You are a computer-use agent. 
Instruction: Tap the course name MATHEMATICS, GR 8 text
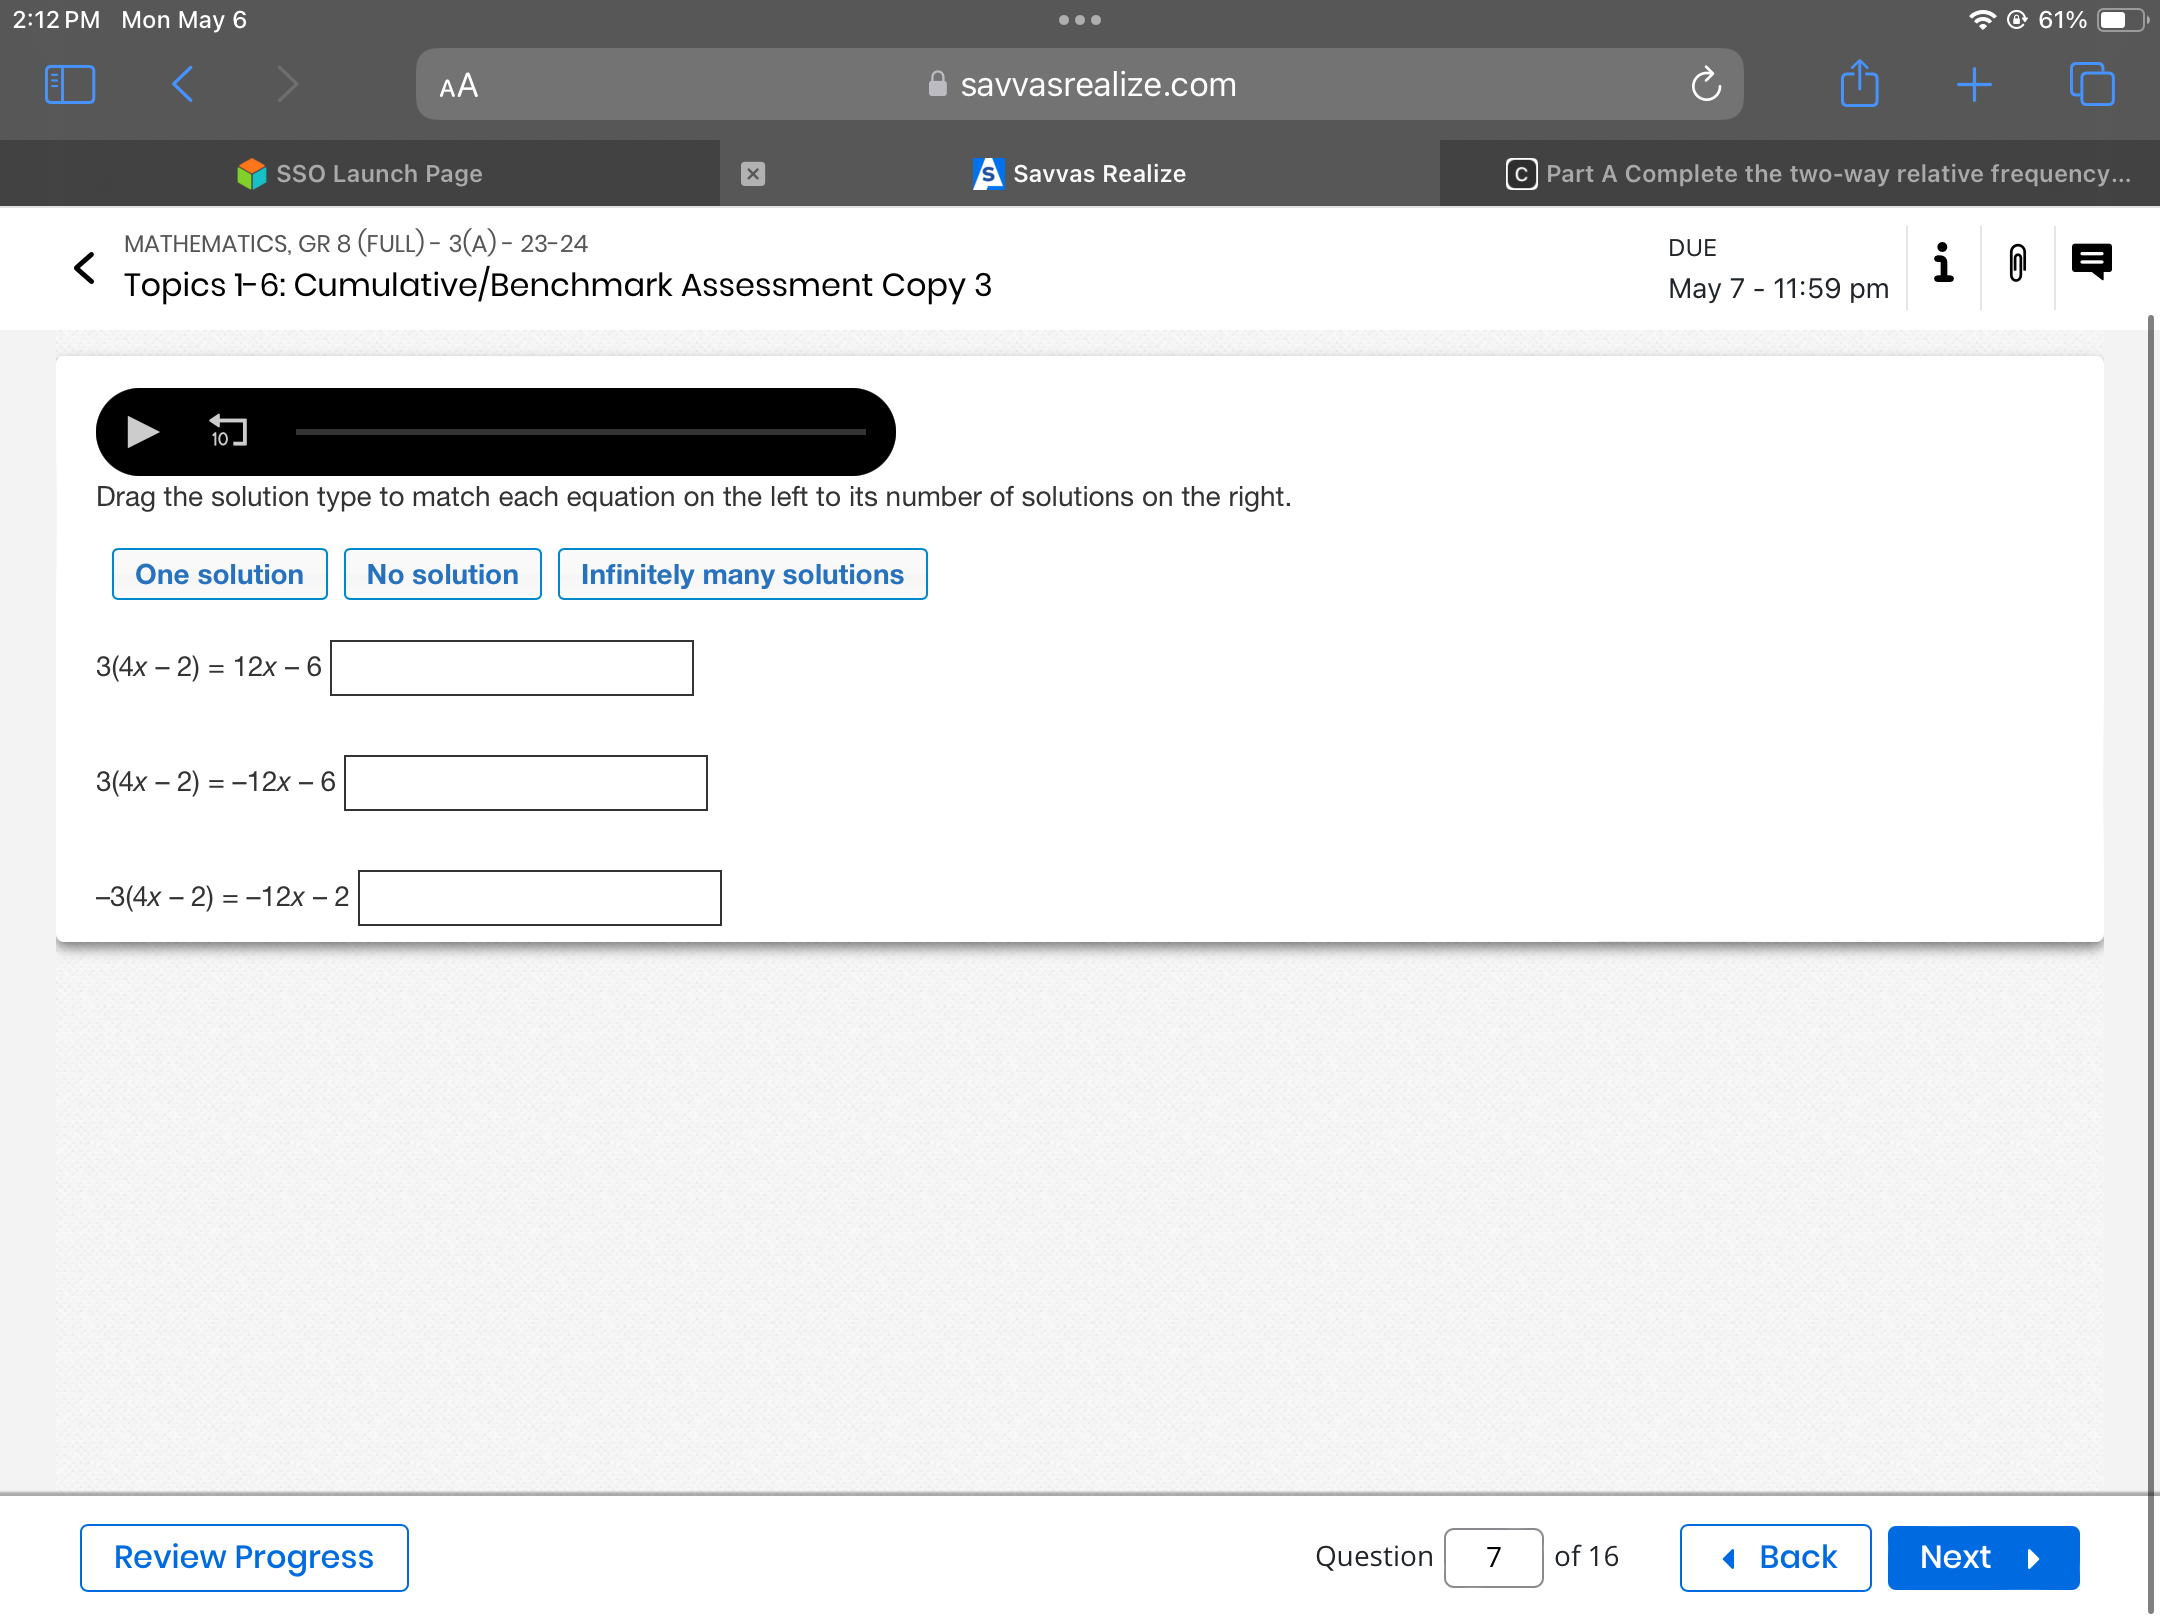[x=356, y=243]
